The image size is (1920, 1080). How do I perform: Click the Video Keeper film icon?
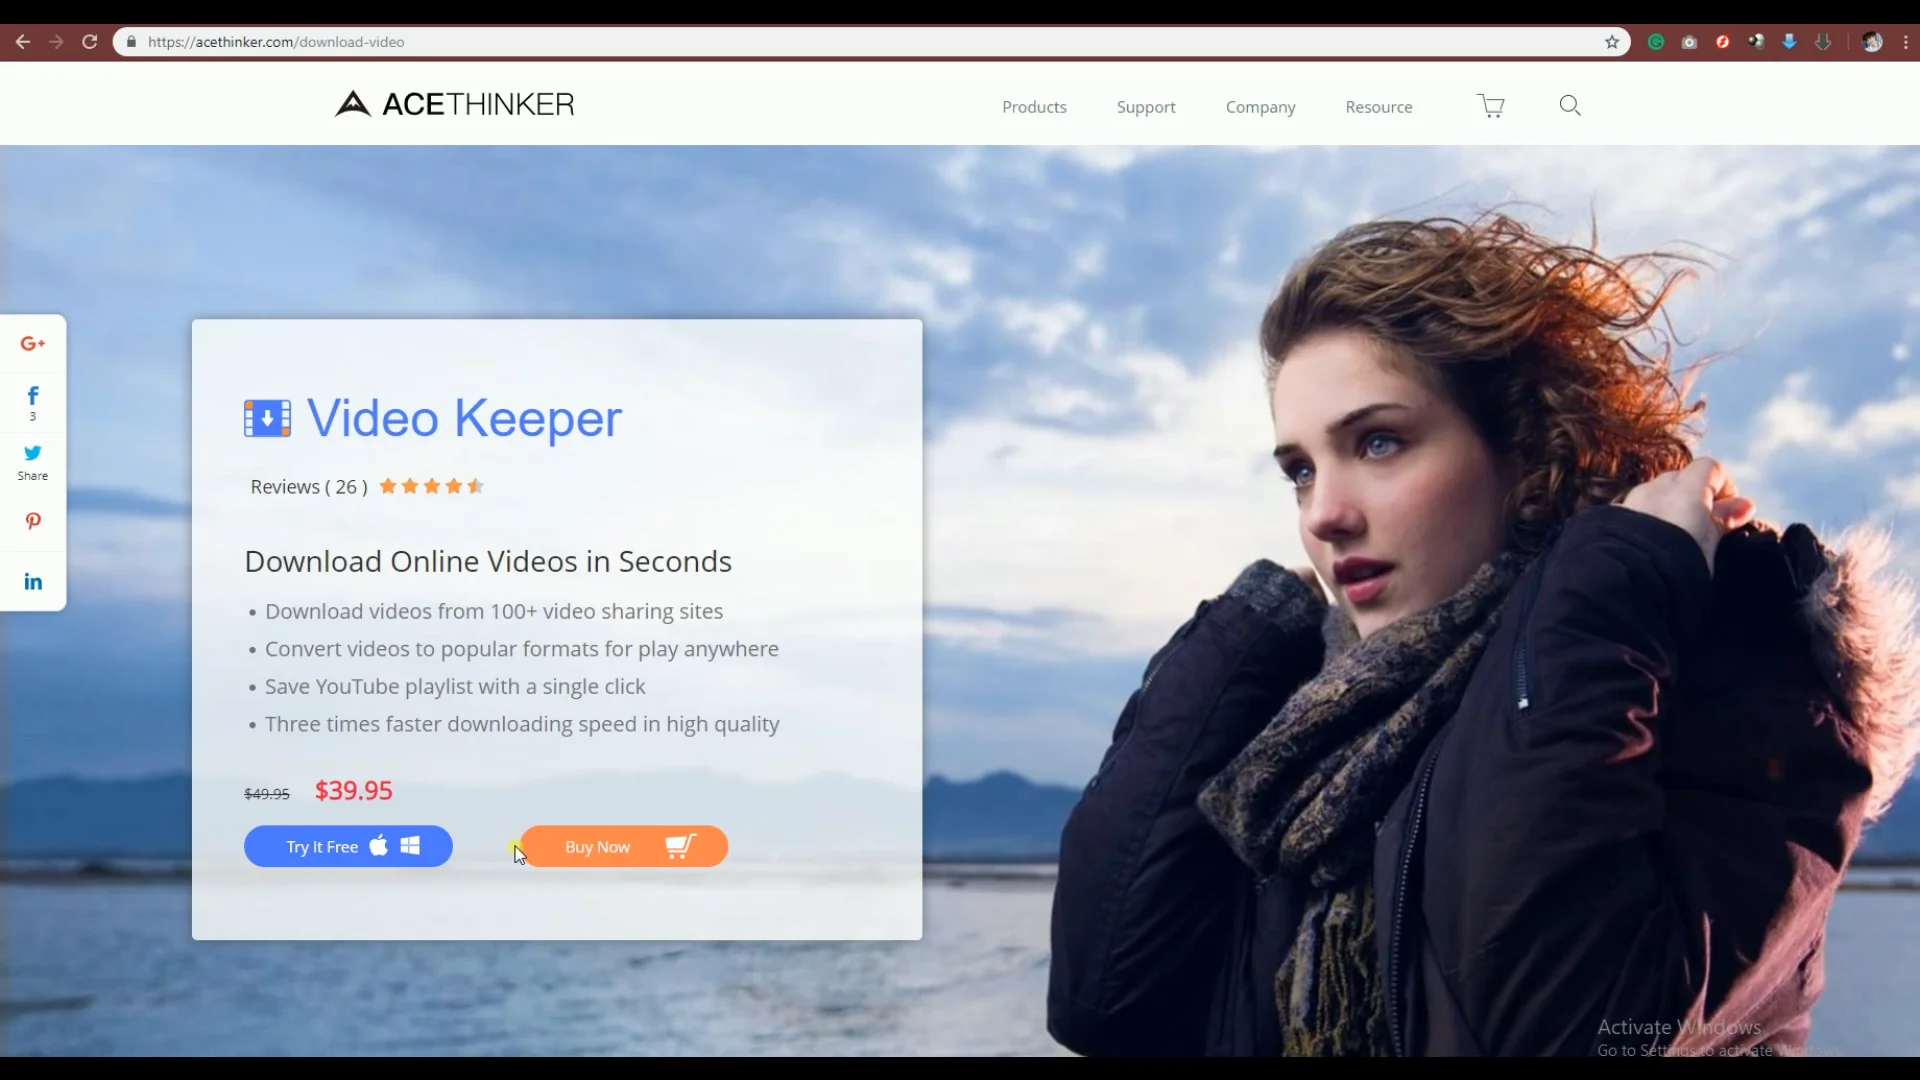267,418
